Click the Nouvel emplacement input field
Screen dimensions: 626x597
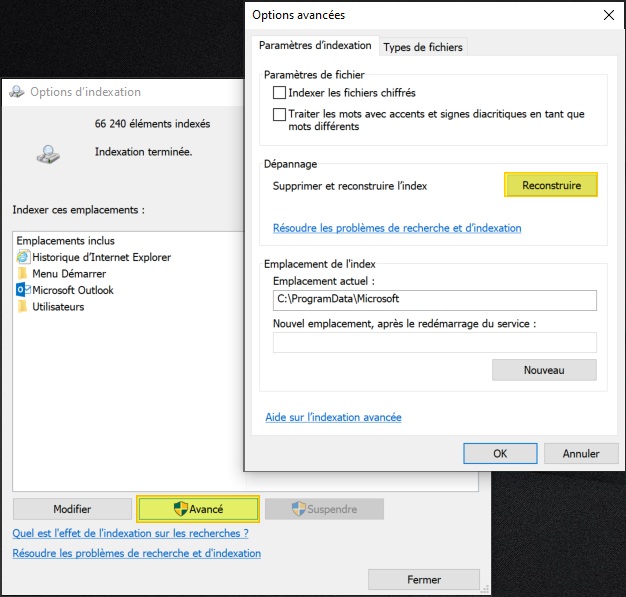[x=435, y=342]
